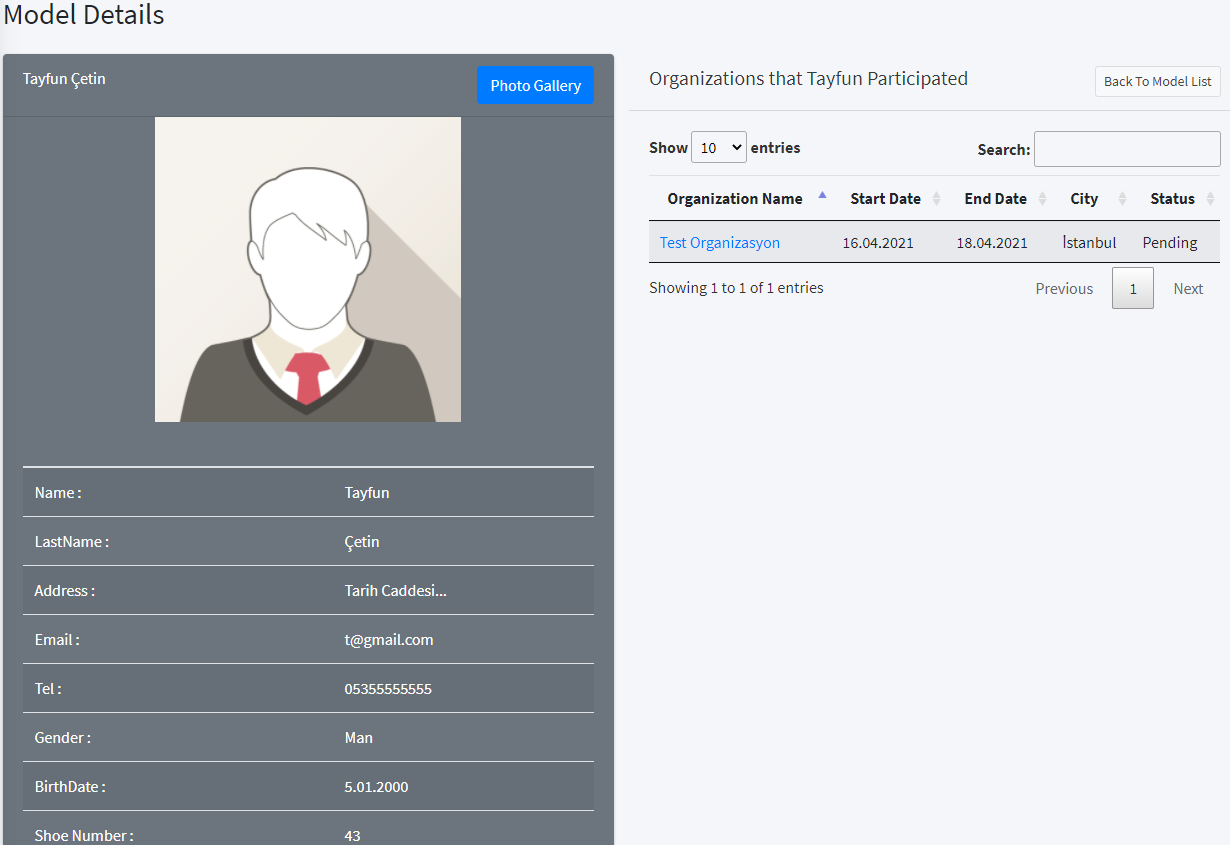Click the email row showing t@gmail.com

pos(307,639)
